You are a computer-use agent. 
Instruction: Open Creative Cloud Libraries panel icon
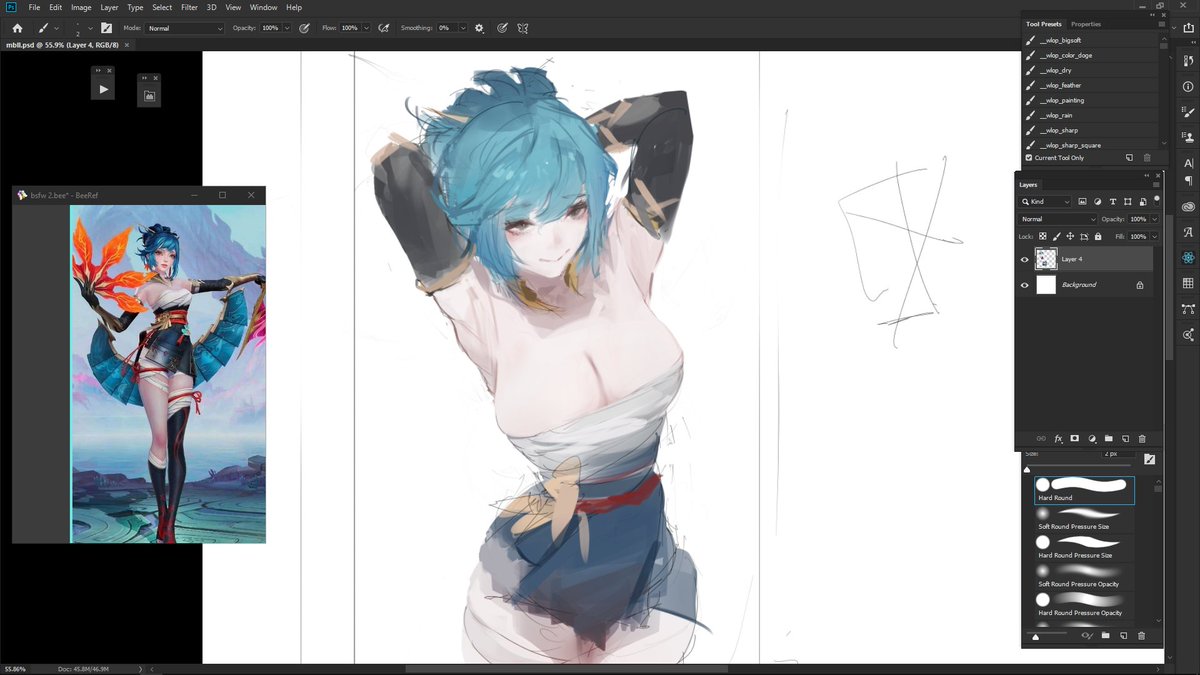pos(1188,207)
